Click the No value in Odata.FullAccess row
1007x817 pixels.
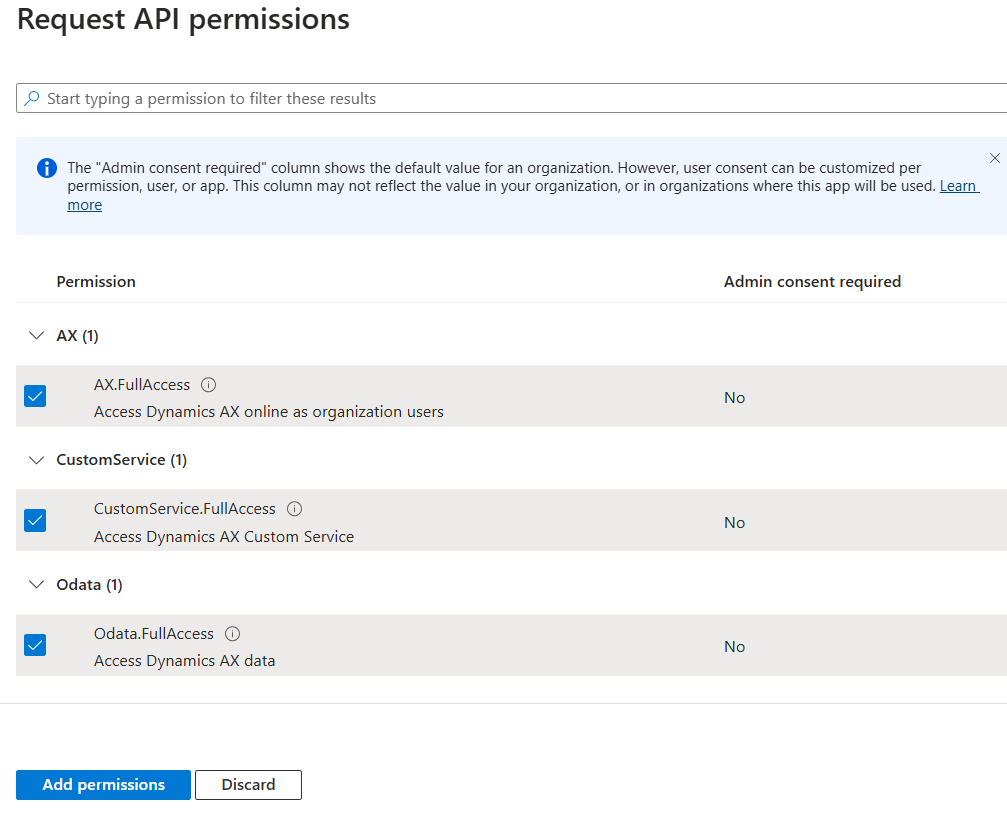[735, 647]
